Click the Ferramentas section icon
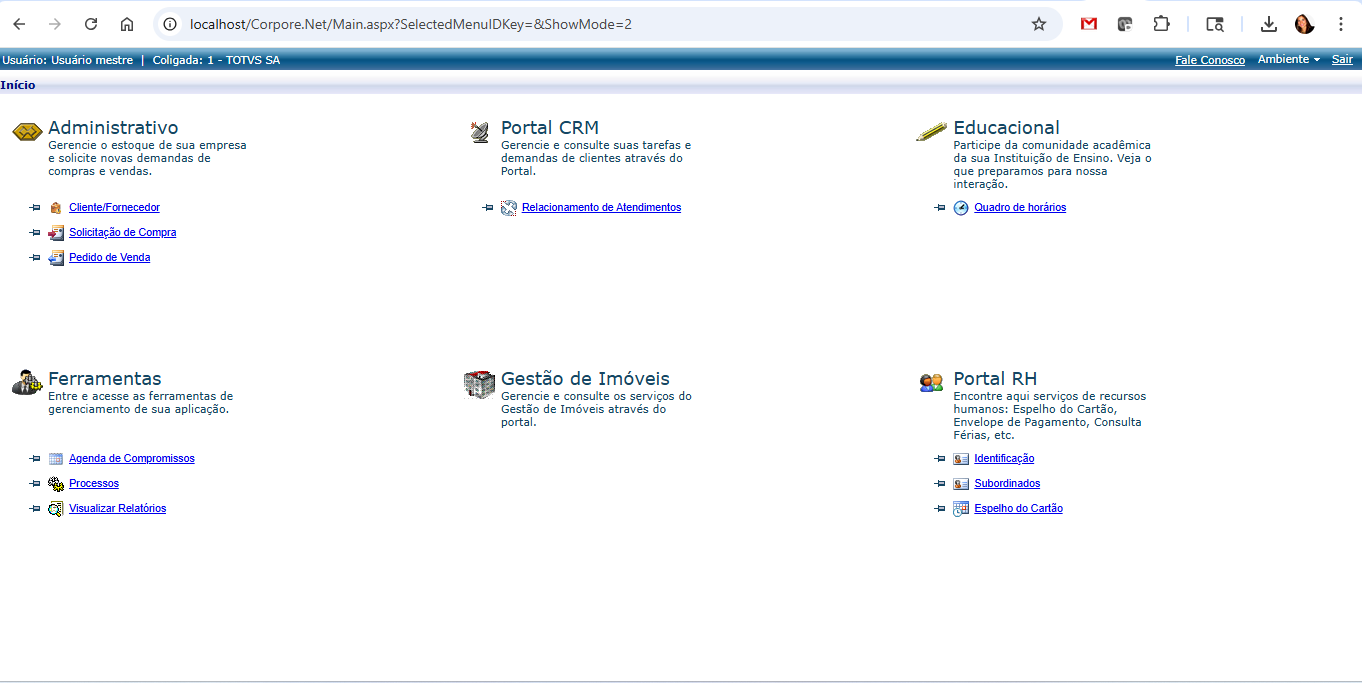 (27, 382)
